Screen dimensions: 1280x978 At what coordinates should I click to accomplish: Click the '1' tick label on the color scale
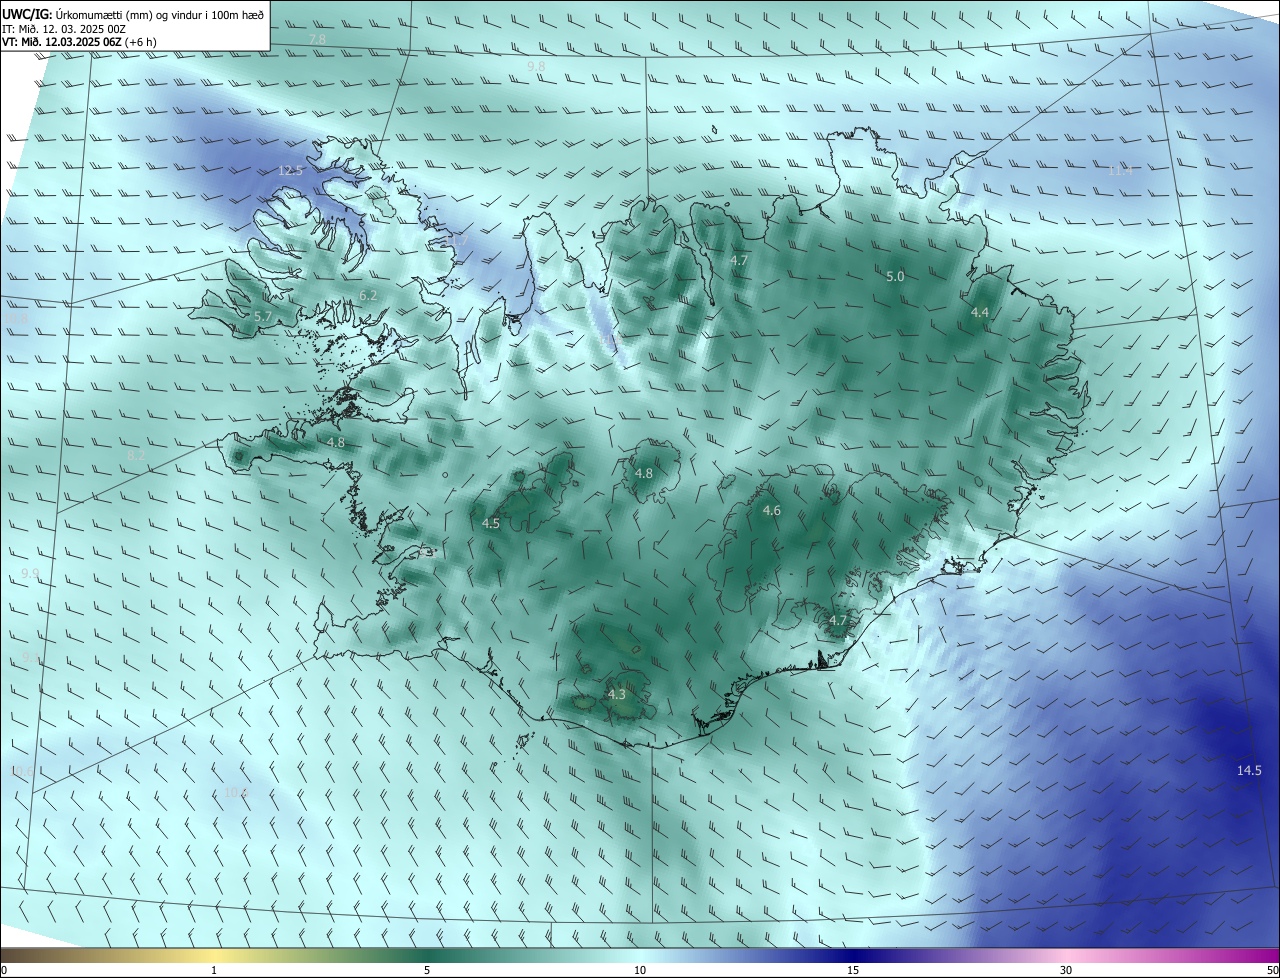tap(214, 970)
